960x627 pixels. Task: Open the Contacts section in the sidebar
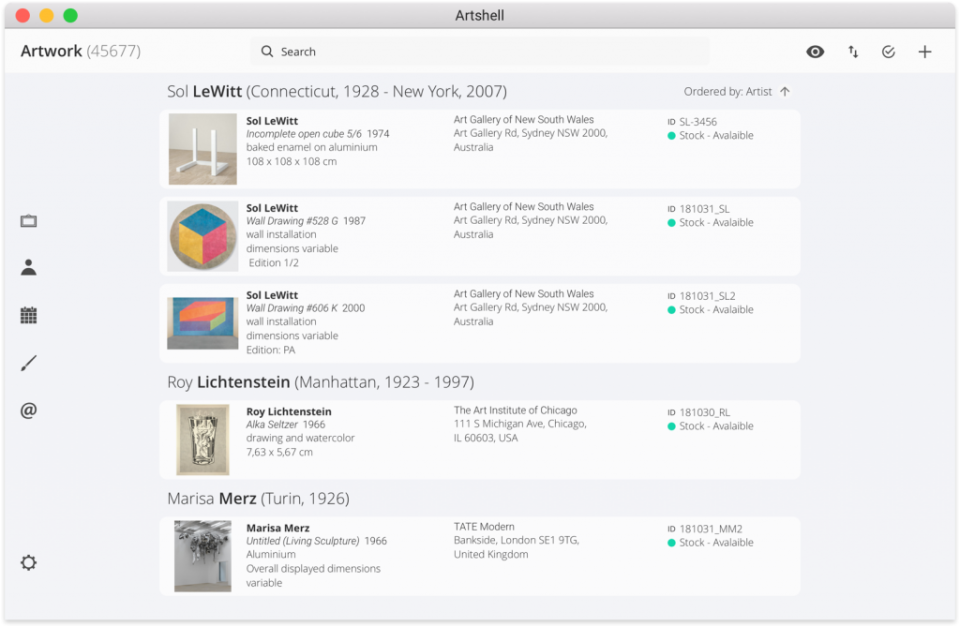(28, 267)
